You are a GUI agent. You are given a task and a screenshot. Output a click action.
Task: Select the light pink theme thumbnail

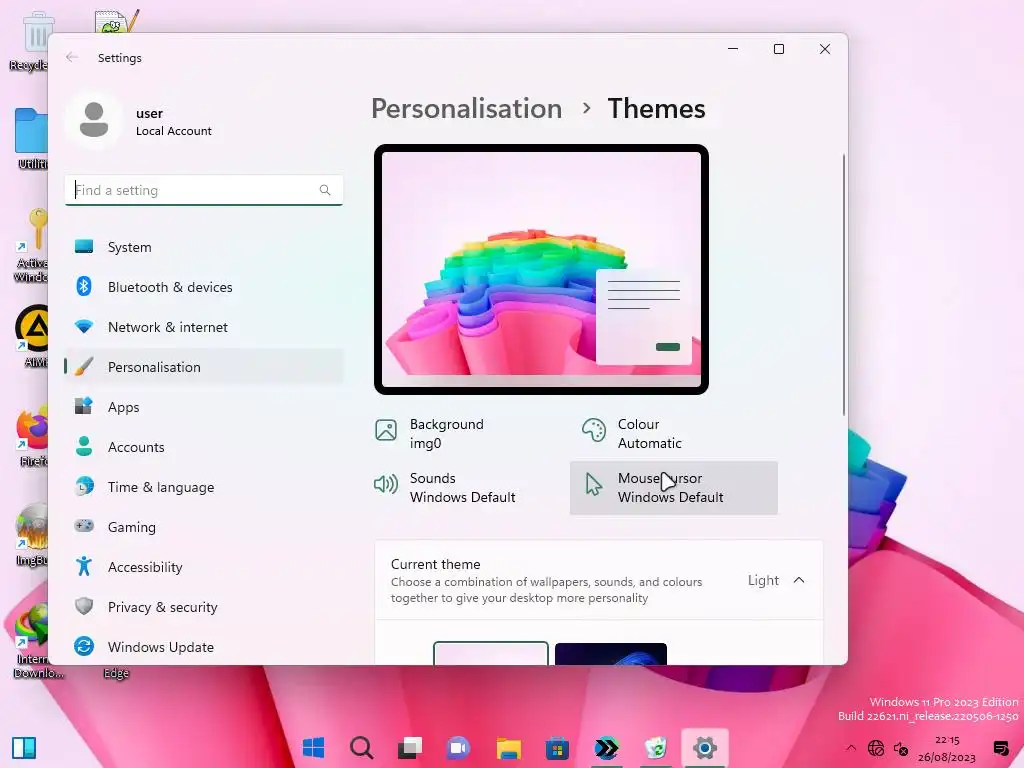(491, 654)
